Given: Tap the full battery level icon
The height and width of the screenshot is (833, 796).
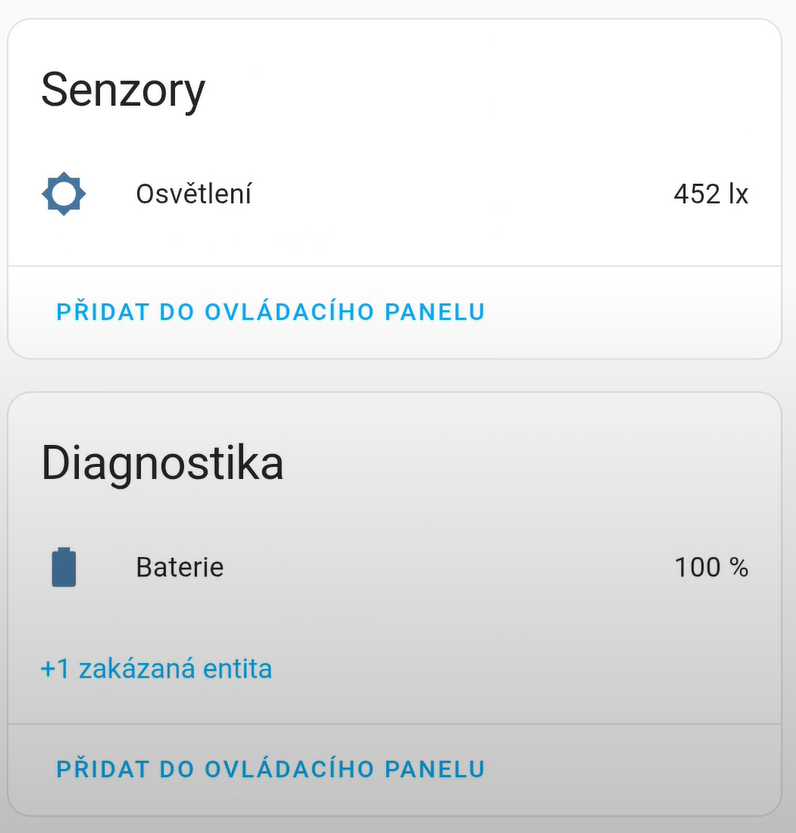Looking at the screenshot, I should coord(64,567).
